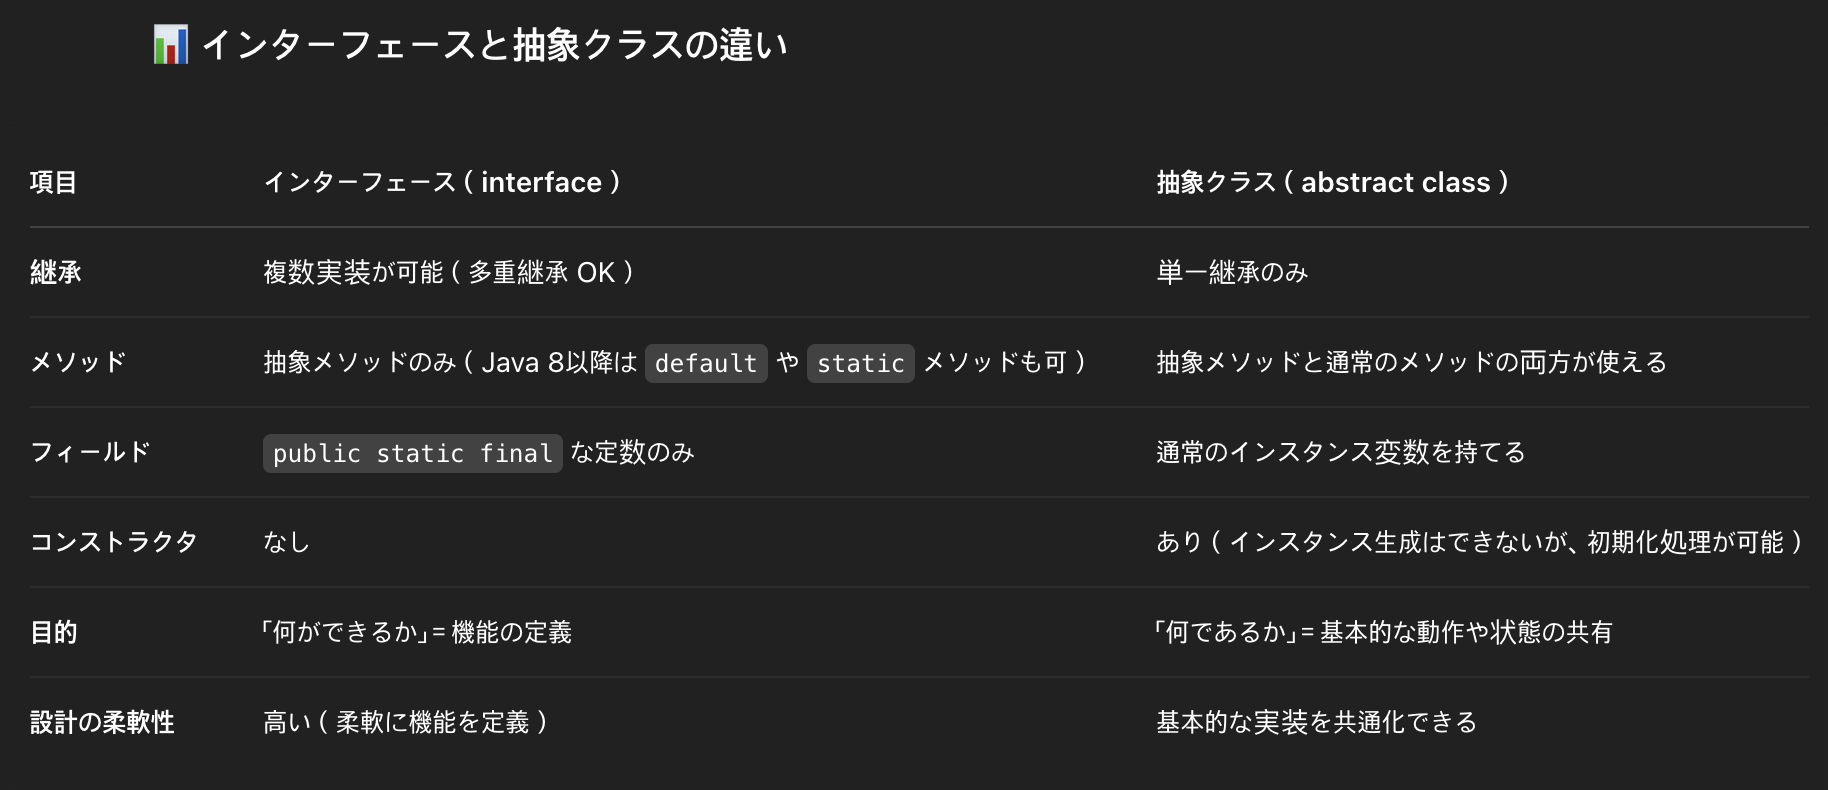
Task: Click the public static final code badge
Action: tap(412, 453)
